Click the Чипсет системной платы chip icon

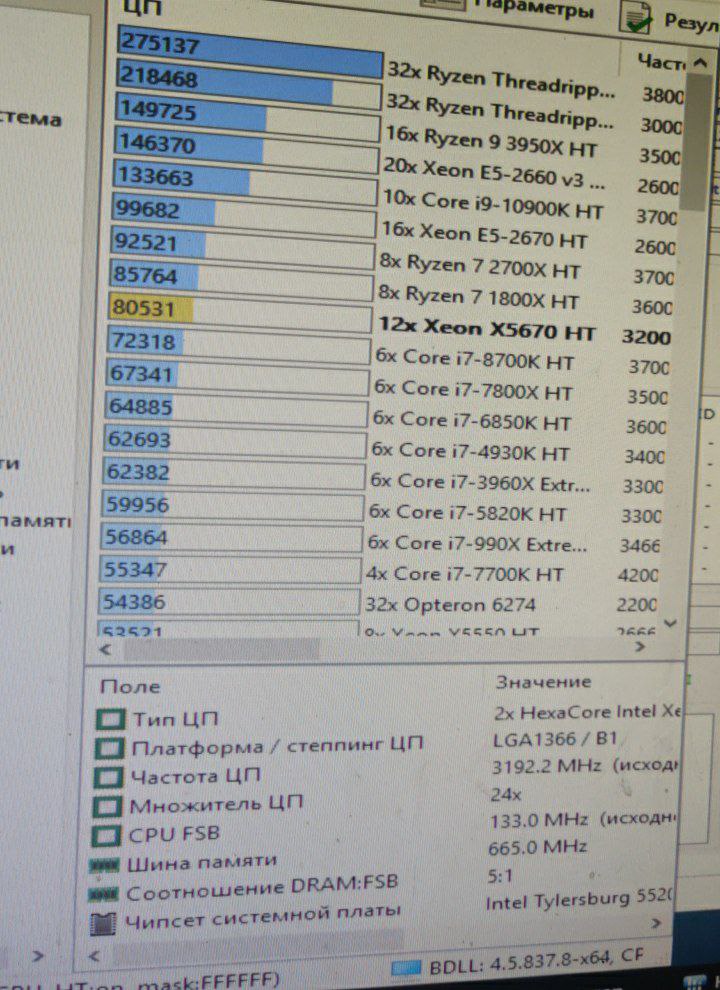pos(102,923)
